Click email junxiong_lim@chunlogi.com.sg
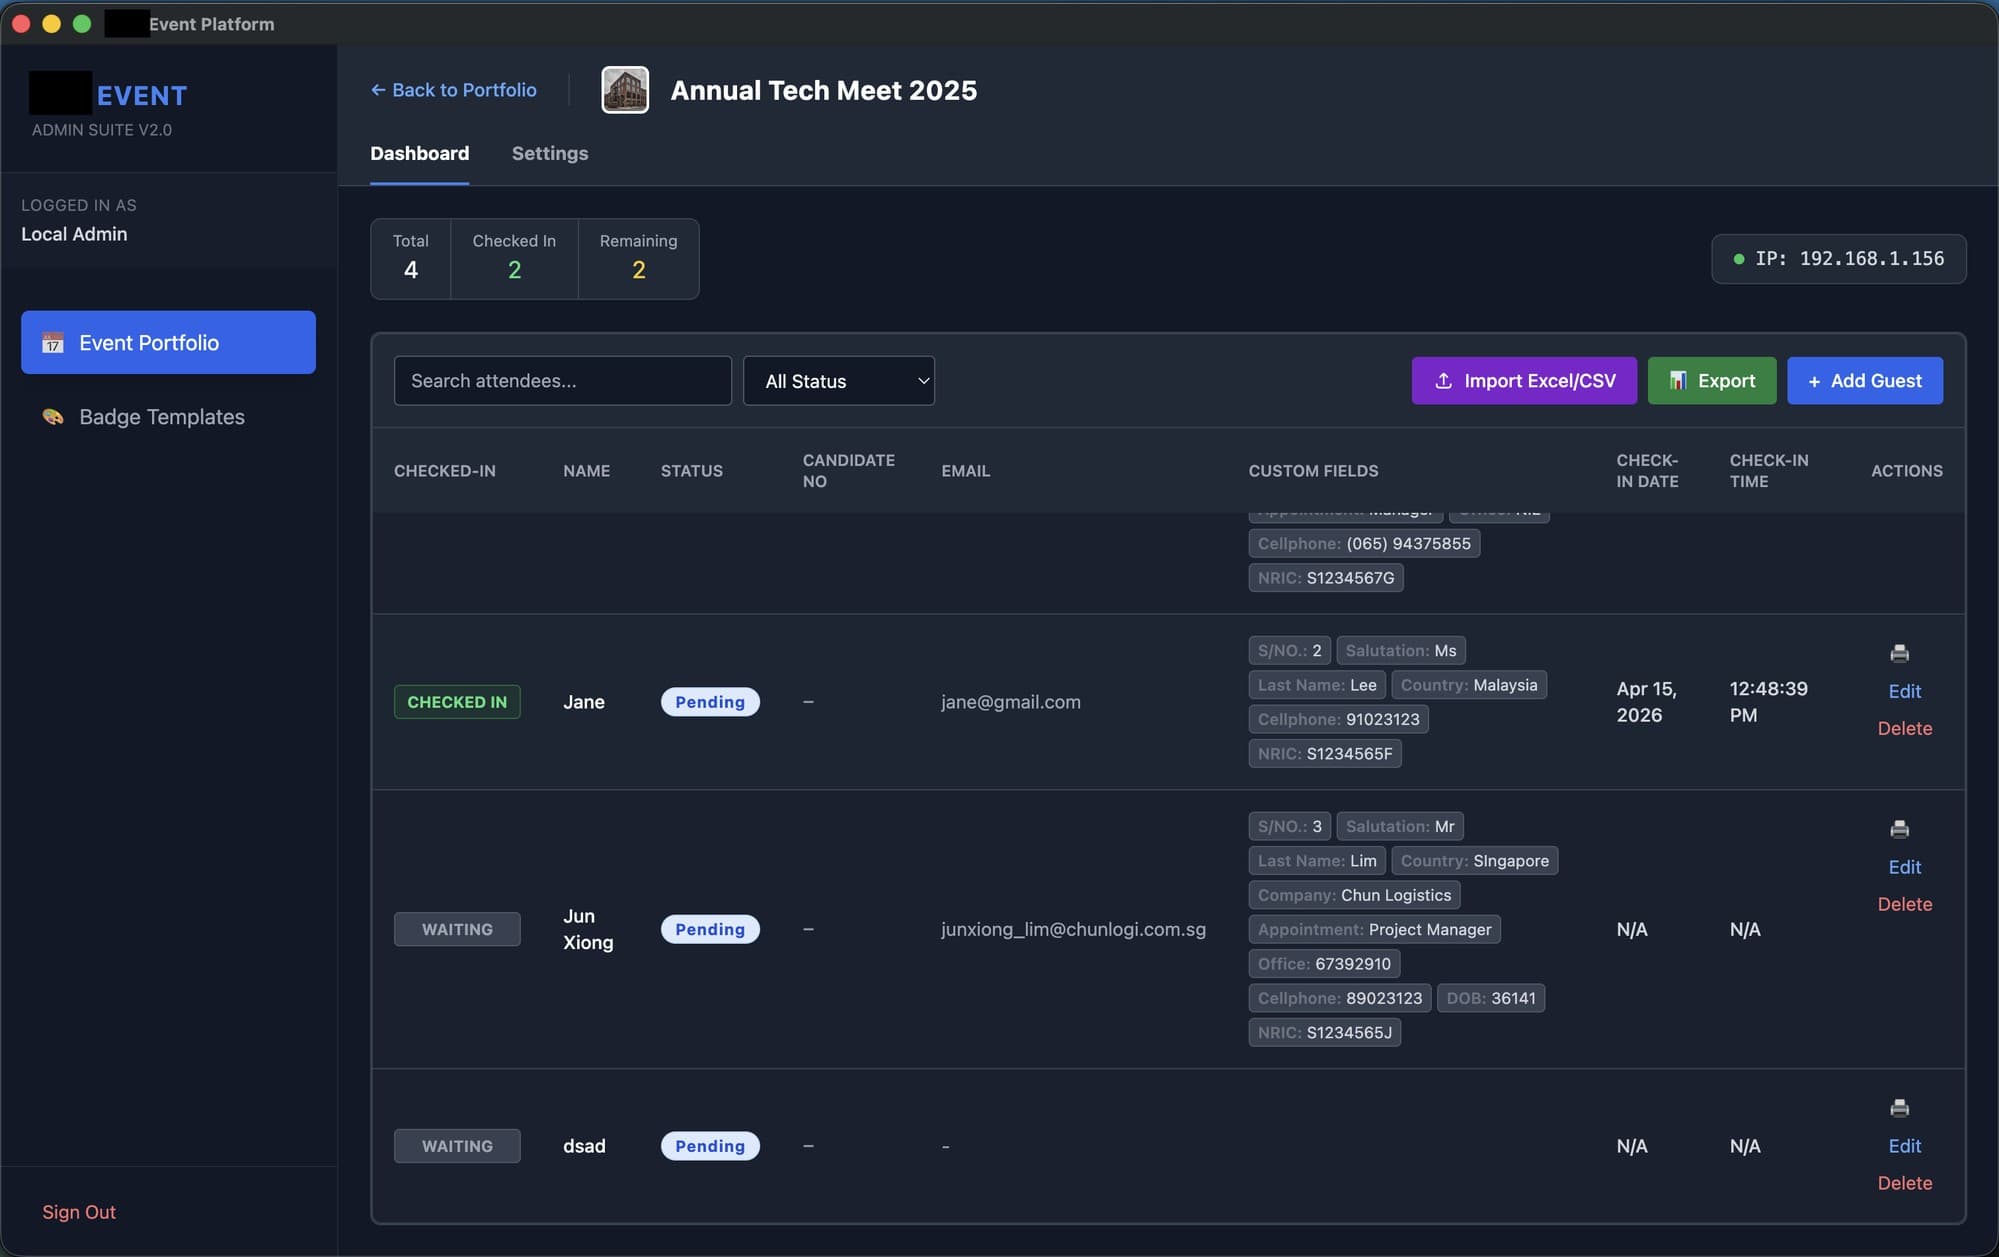The height and width of the screenshot is (1257, 1999). pos(1073,929)
